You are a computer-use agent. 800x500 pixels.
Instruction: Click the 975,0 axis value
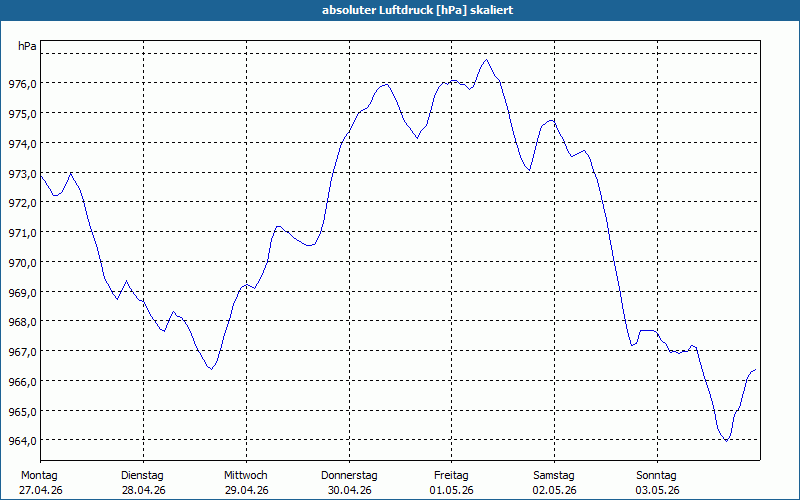point(23,114)
